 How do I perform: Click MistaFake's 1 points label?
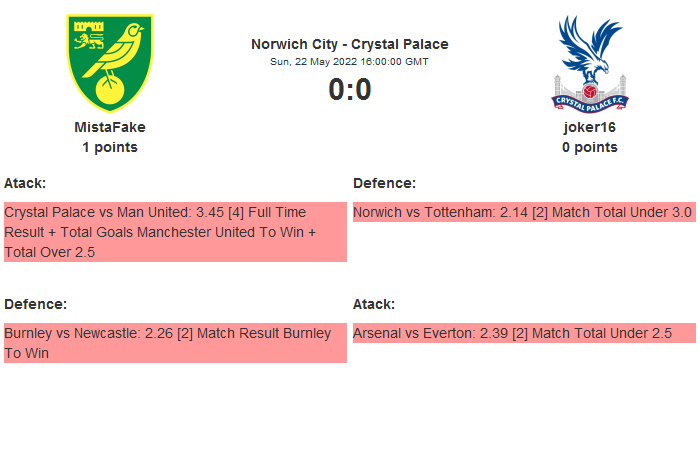[110, 147]
